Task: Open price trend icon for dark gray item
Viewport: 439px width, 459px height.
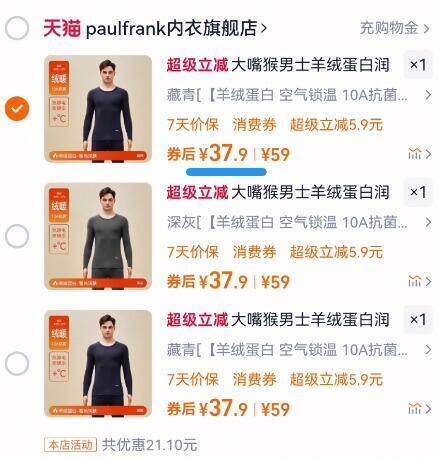Action: [x=420, y=281]
